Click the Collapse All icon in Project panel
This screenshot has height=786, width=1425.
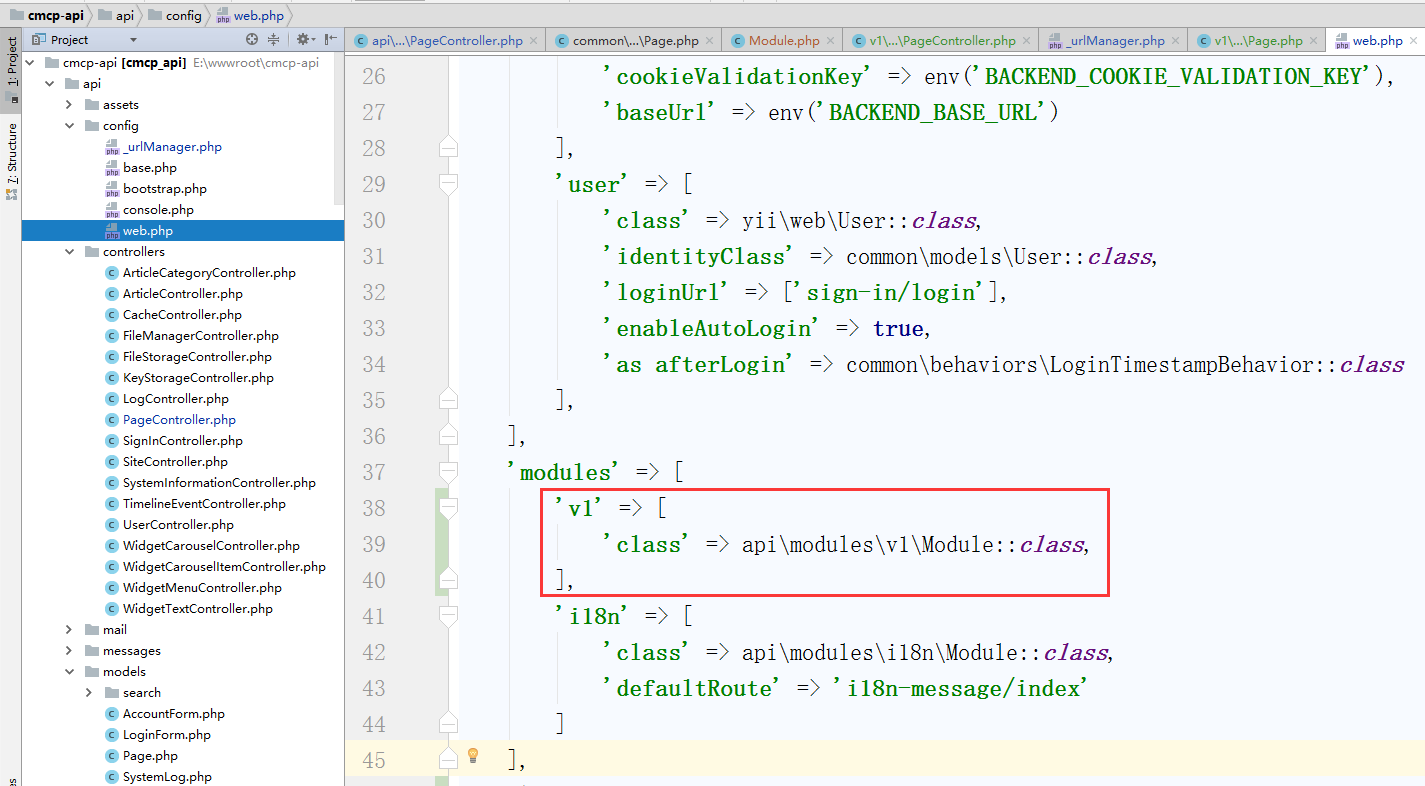click(274, 40)
